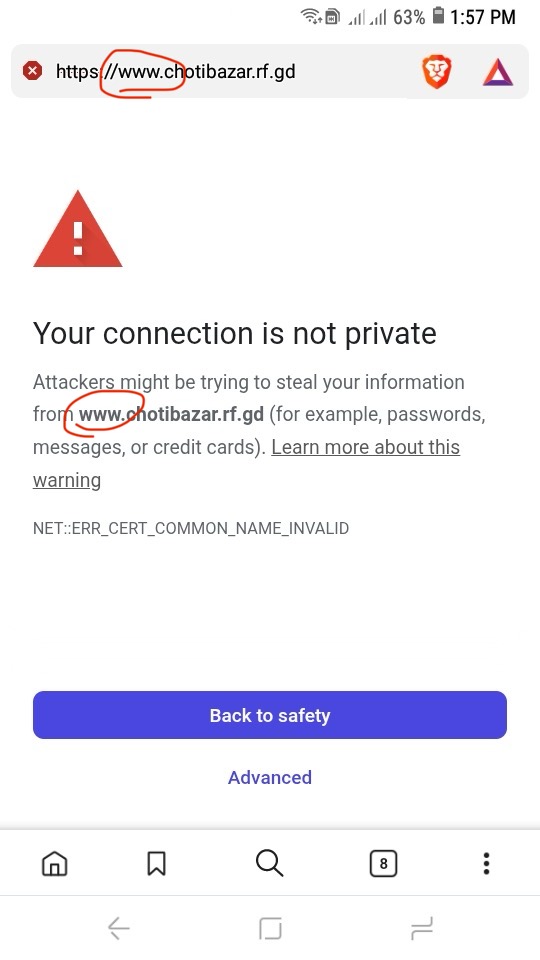The image size is (540, 960).
Task: Go to the browser home icon
Action: pos(54,864)
